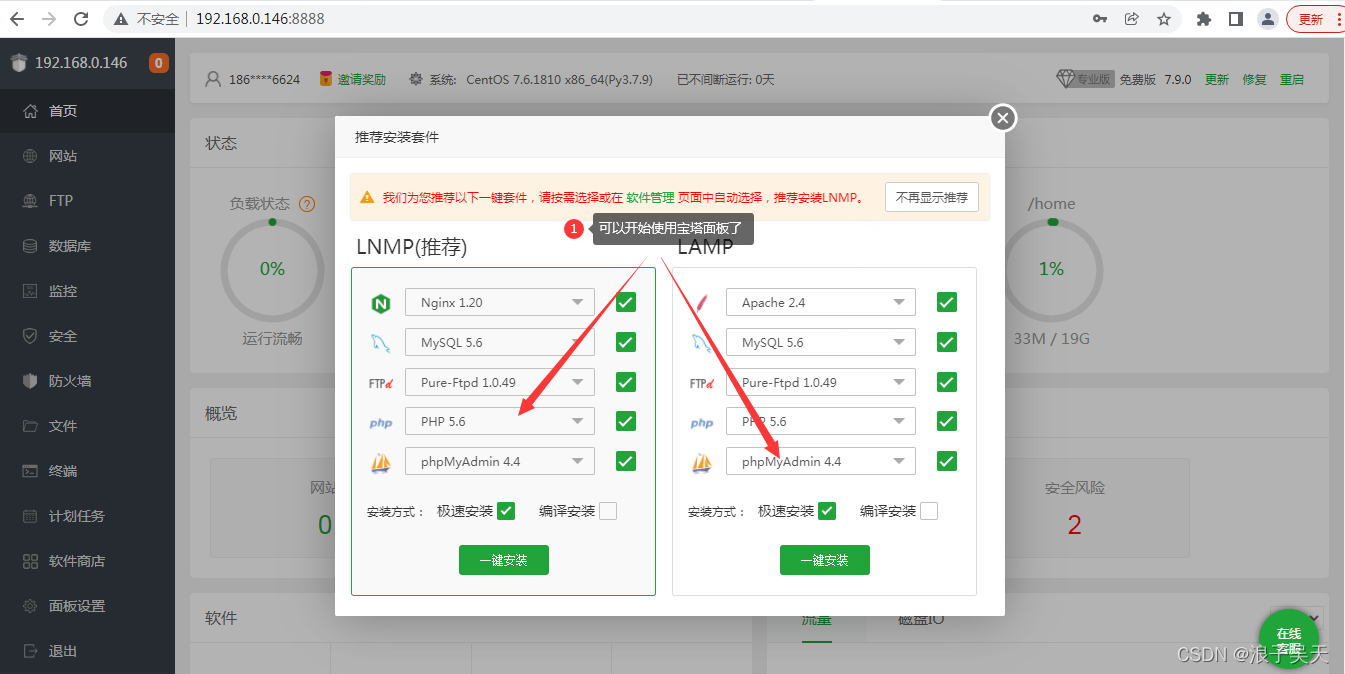Open the 在线客服 online support button
This screenshot has width=1345, height=674.
point(1289,639)
